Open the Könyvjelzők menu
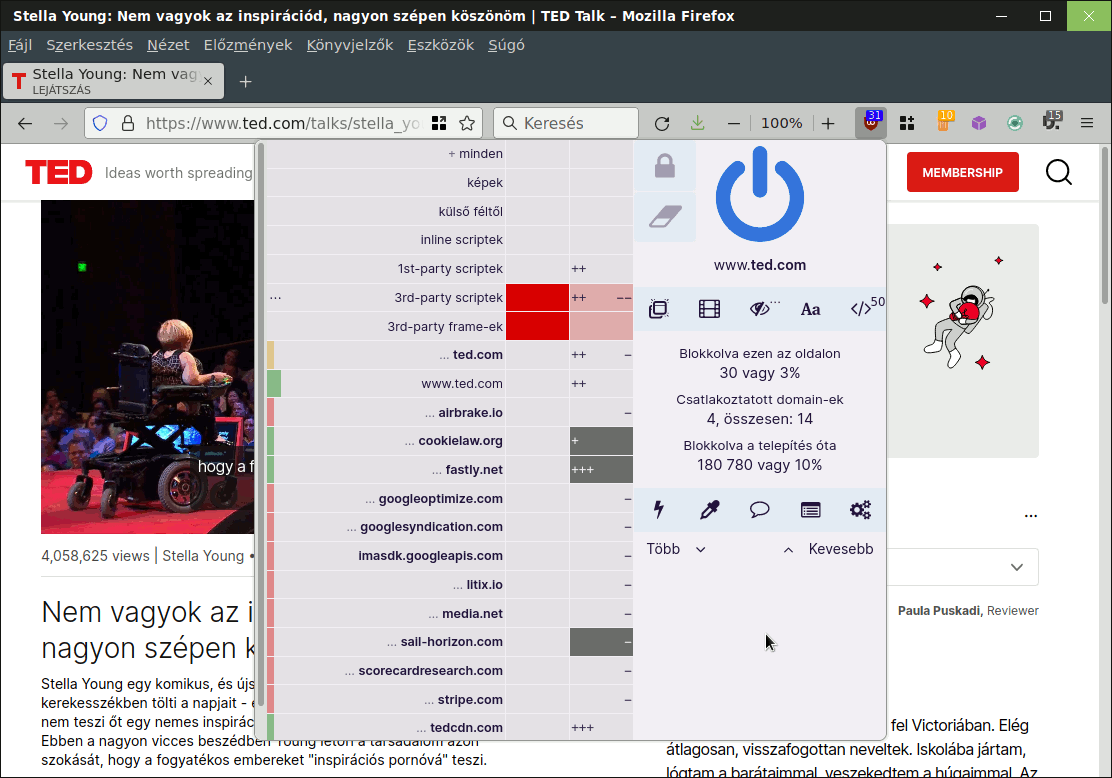Image resolution: width=1112 pixels, height=778 pixels. pos(350,45)
